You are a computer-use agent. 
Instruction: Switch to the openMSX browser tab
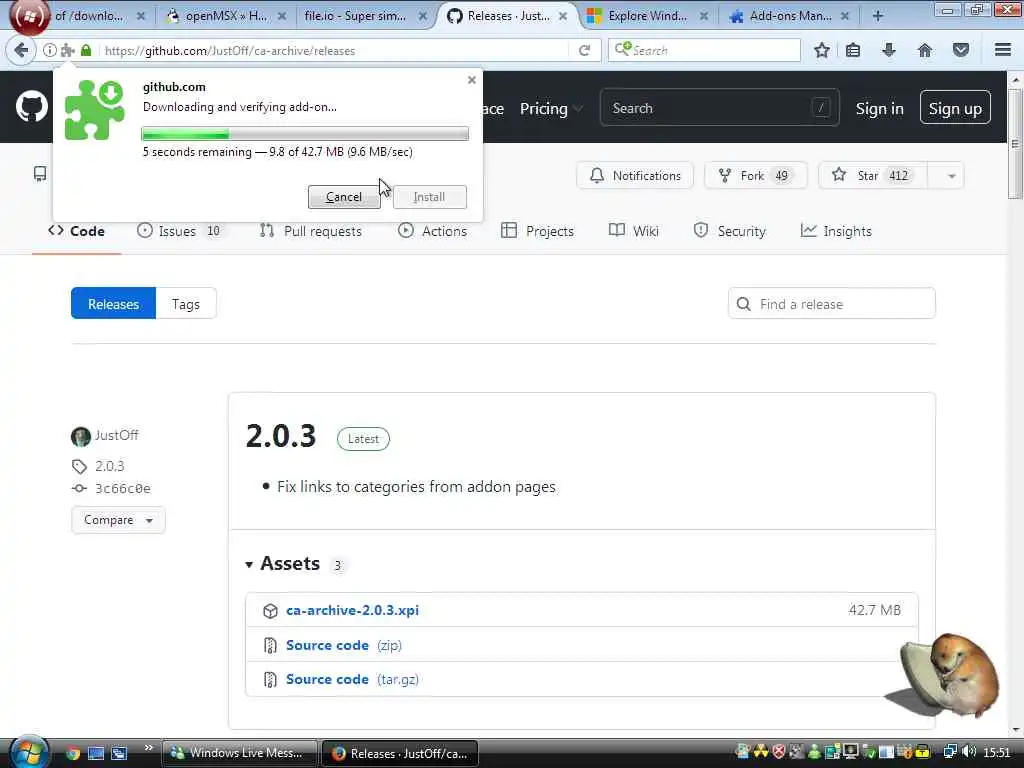(x=226, y=16)
